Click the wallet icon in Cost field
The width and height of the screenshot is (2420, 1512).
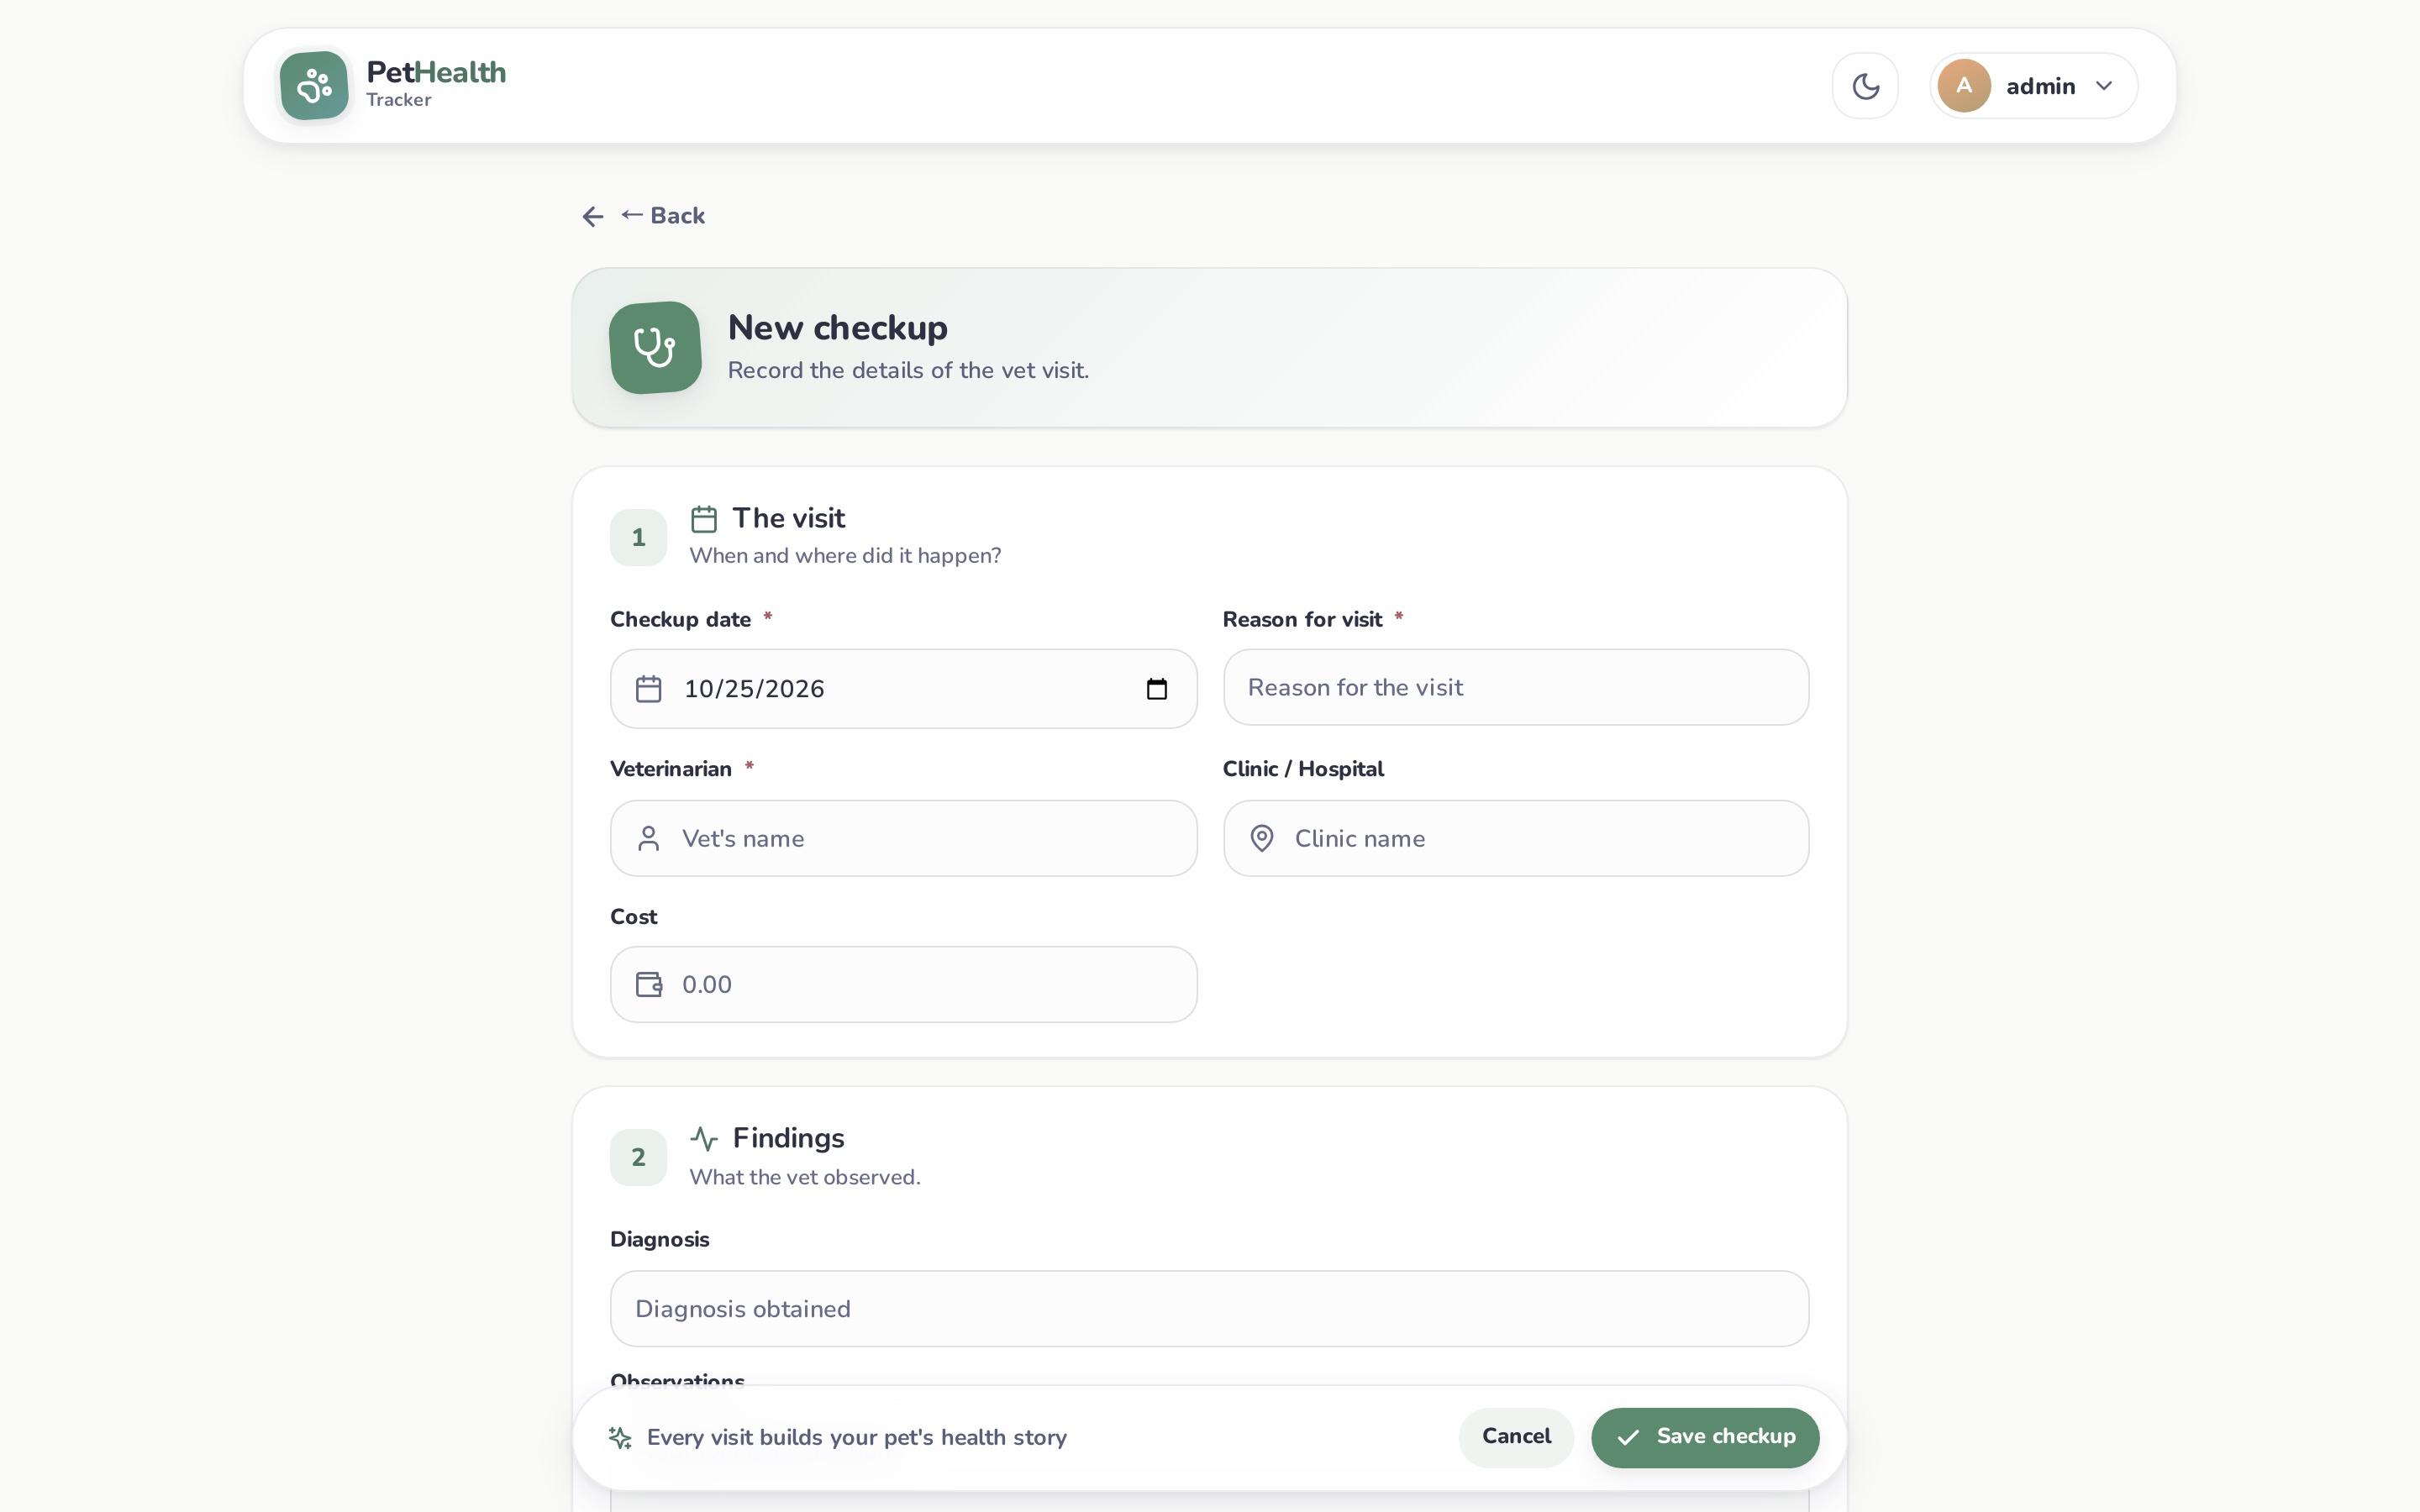click(x=649, y=985)
